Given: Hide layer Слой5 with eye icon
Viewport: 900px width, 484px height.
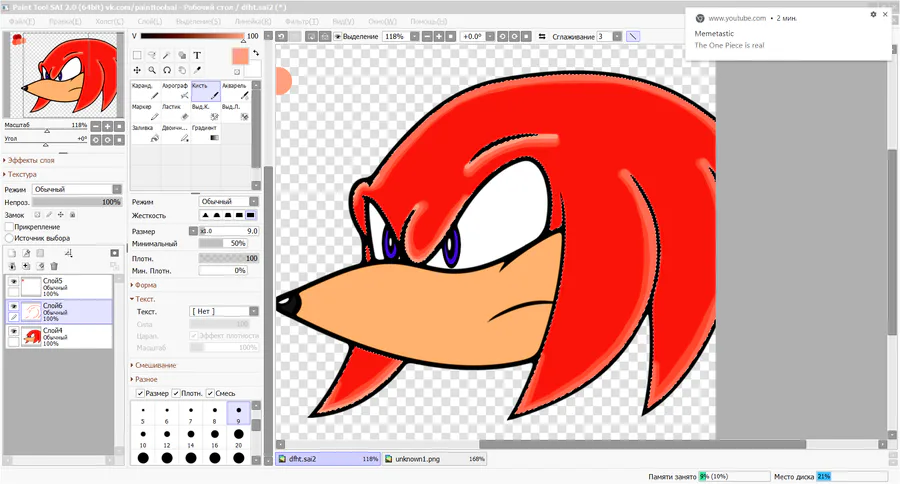Looking at the screenshot, I should [13, 281].
